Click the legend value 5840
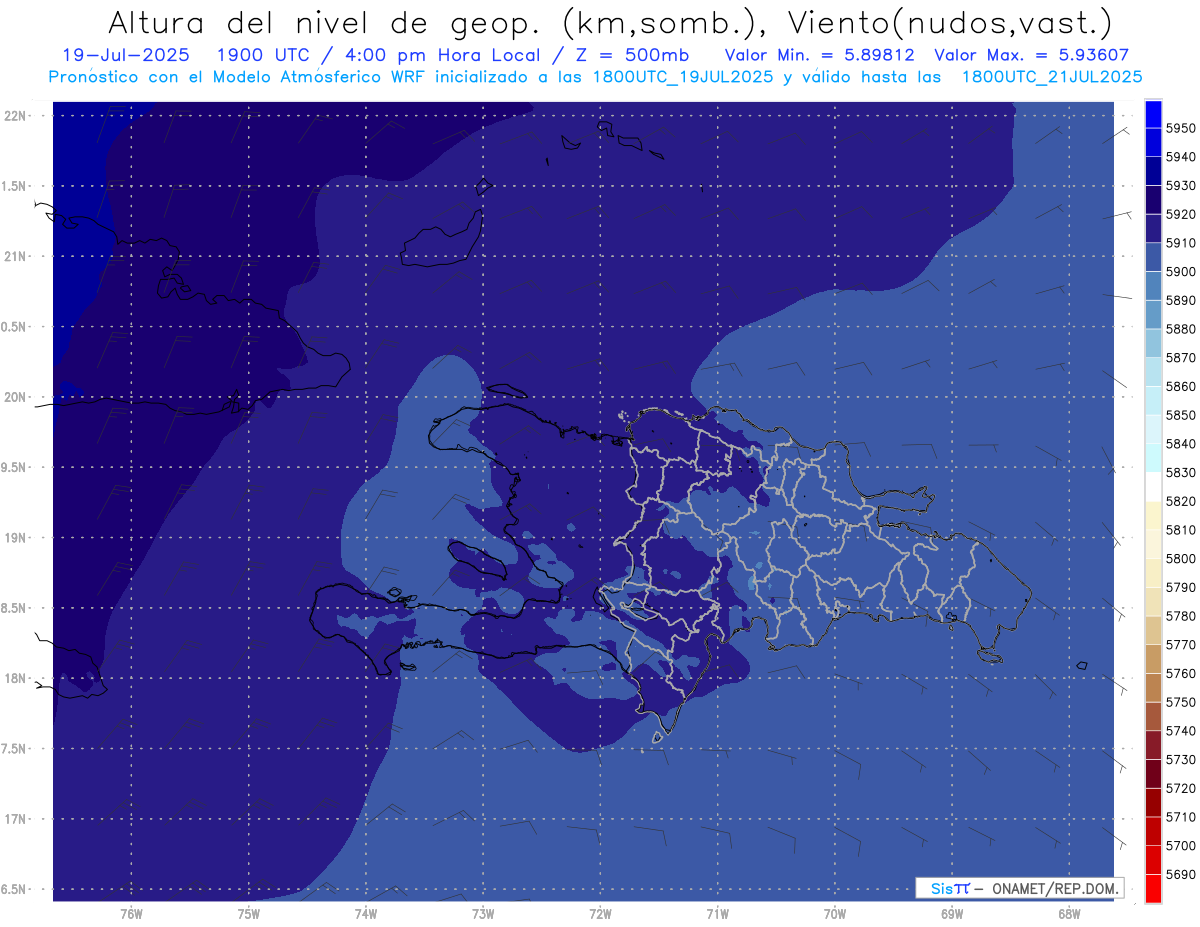The height and width of the screenshot is (927, 1200). (1180, 444)
